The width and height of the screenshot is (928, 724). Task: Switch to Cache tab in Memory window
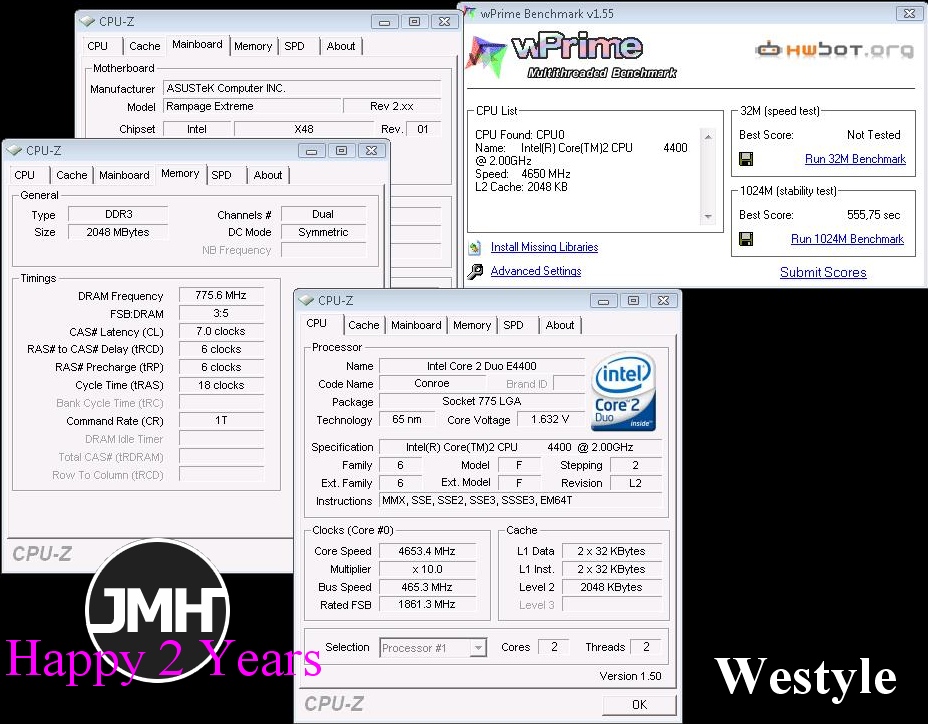72,175
